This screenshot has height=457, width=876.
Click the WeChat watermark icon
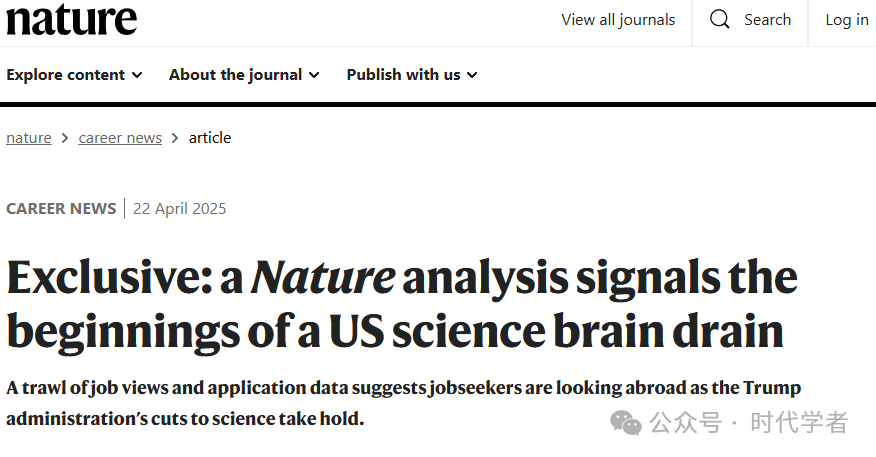point(626,422)
